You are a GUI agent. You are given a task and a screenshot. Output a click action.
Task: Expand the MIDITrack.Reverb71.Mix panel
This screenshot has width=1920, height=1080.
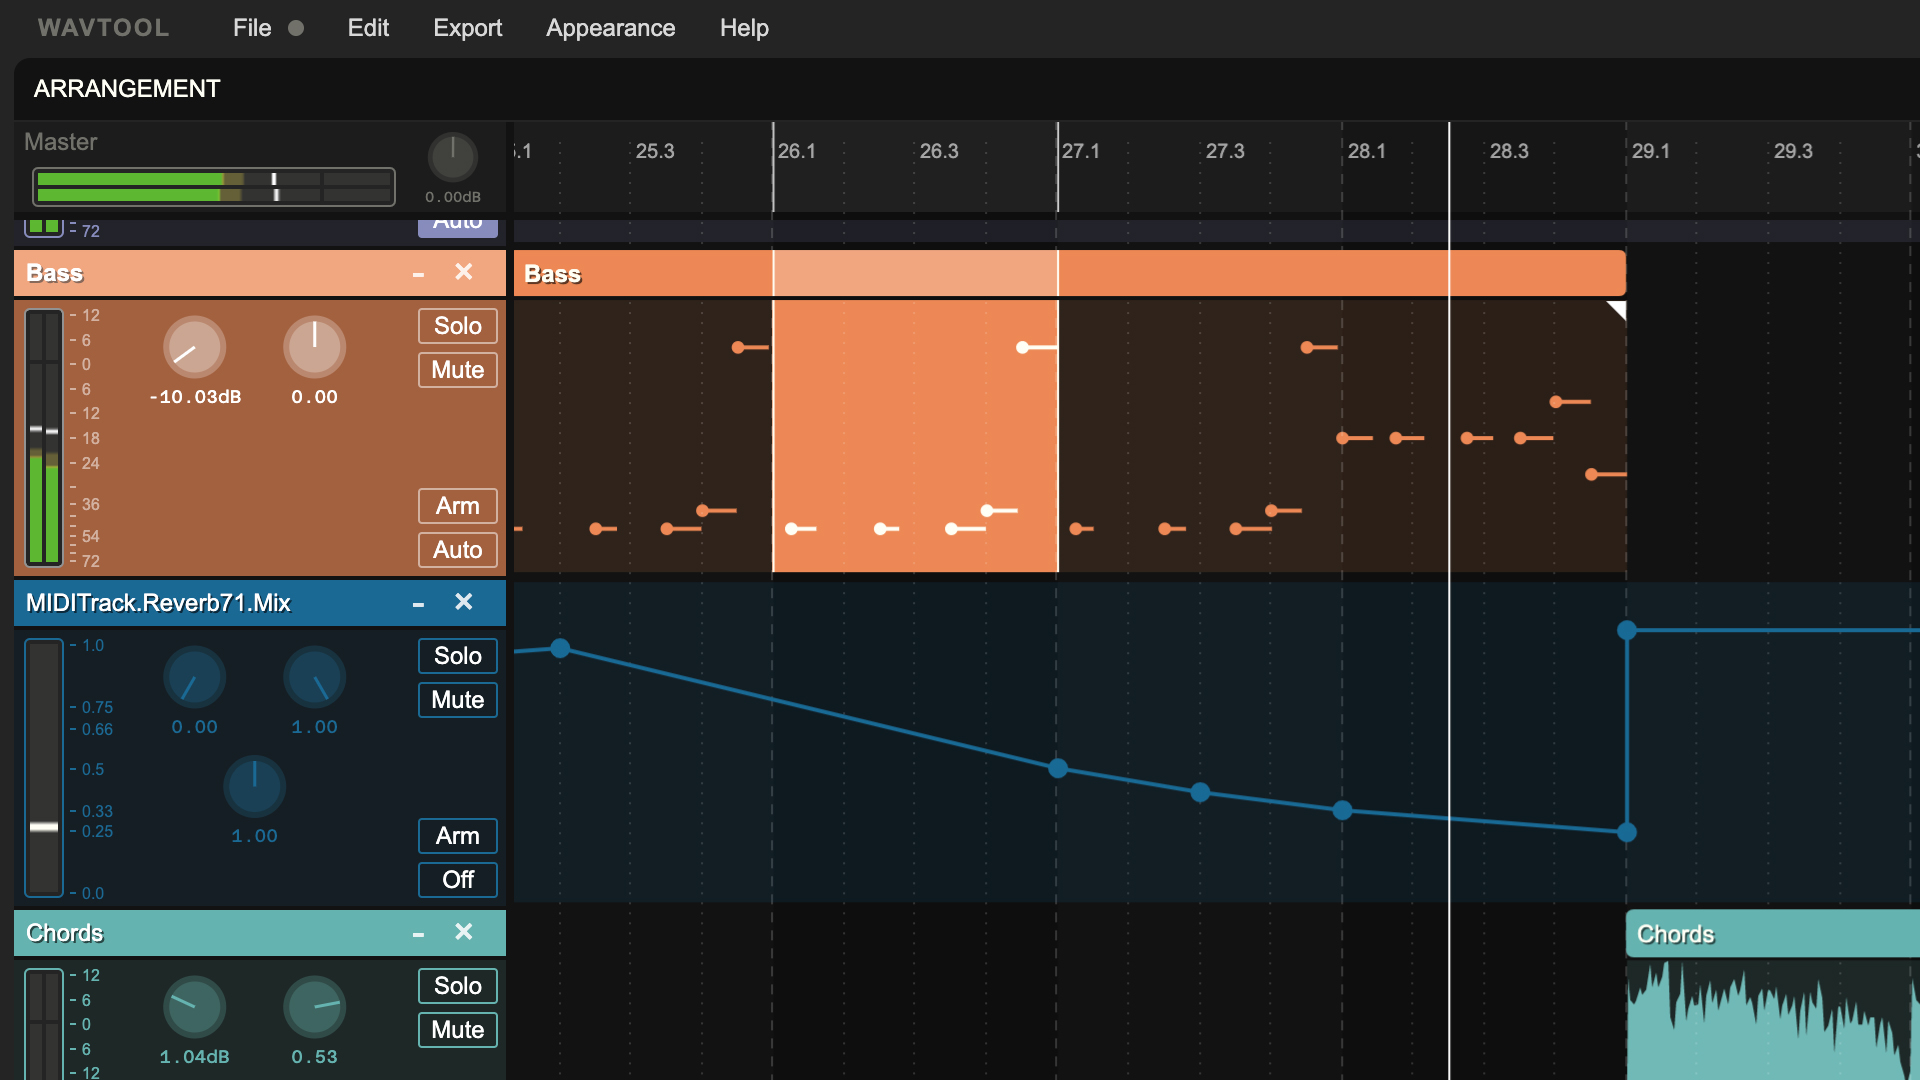pyautogui.click(x=418, y=604)
